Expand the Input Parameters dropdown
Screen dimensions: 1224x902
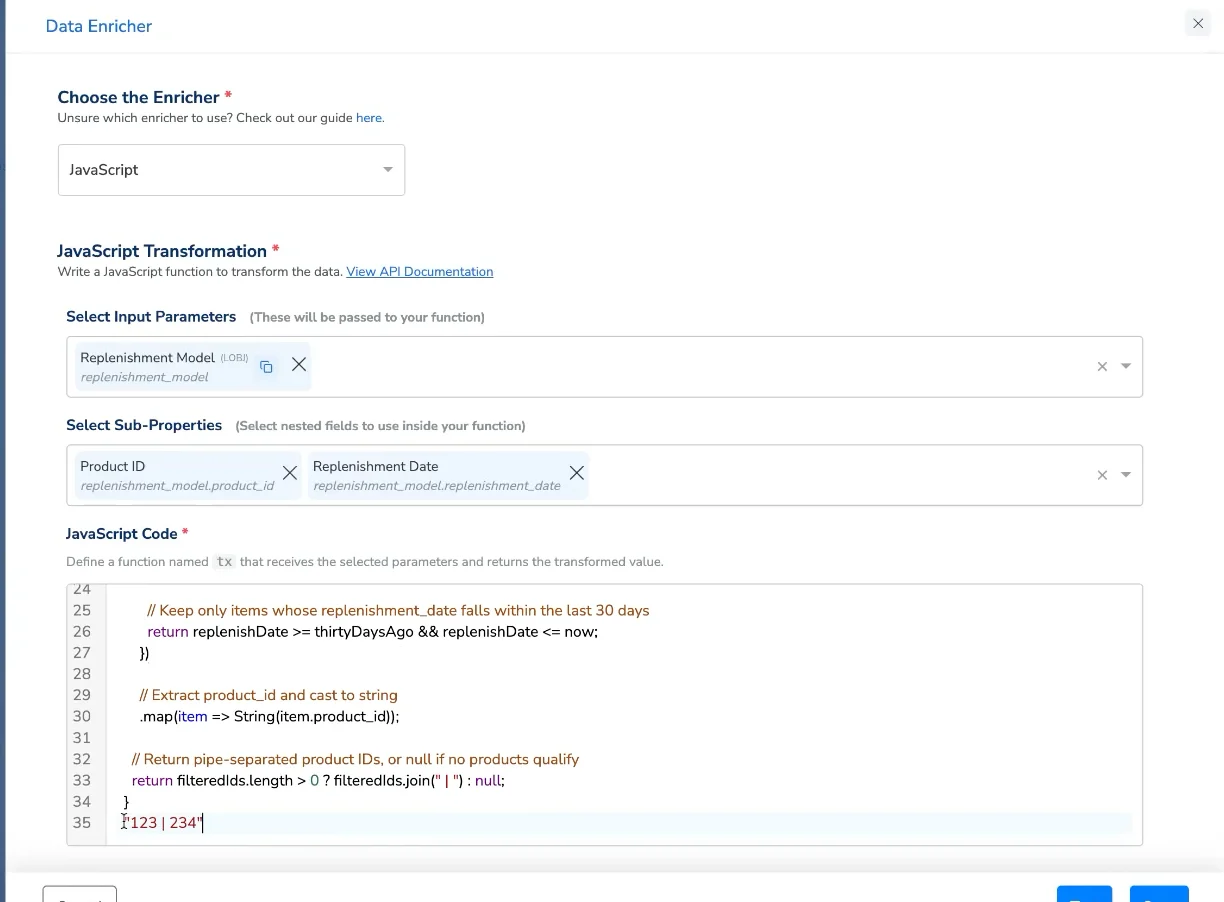click(x=1126, y=367)
